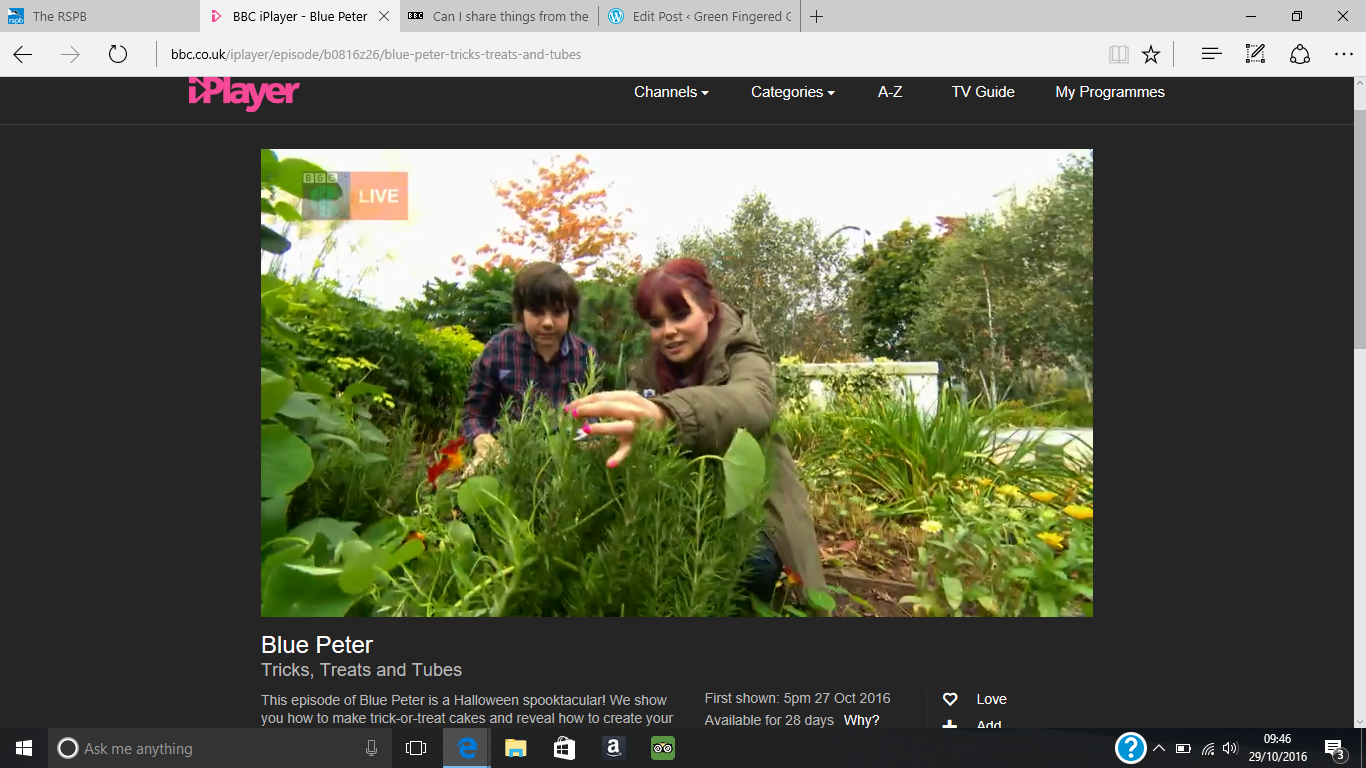The width and height of the screenshot is (1366, 768).
Task: Open the TV Guide link
Action: (x=982, y=92)
